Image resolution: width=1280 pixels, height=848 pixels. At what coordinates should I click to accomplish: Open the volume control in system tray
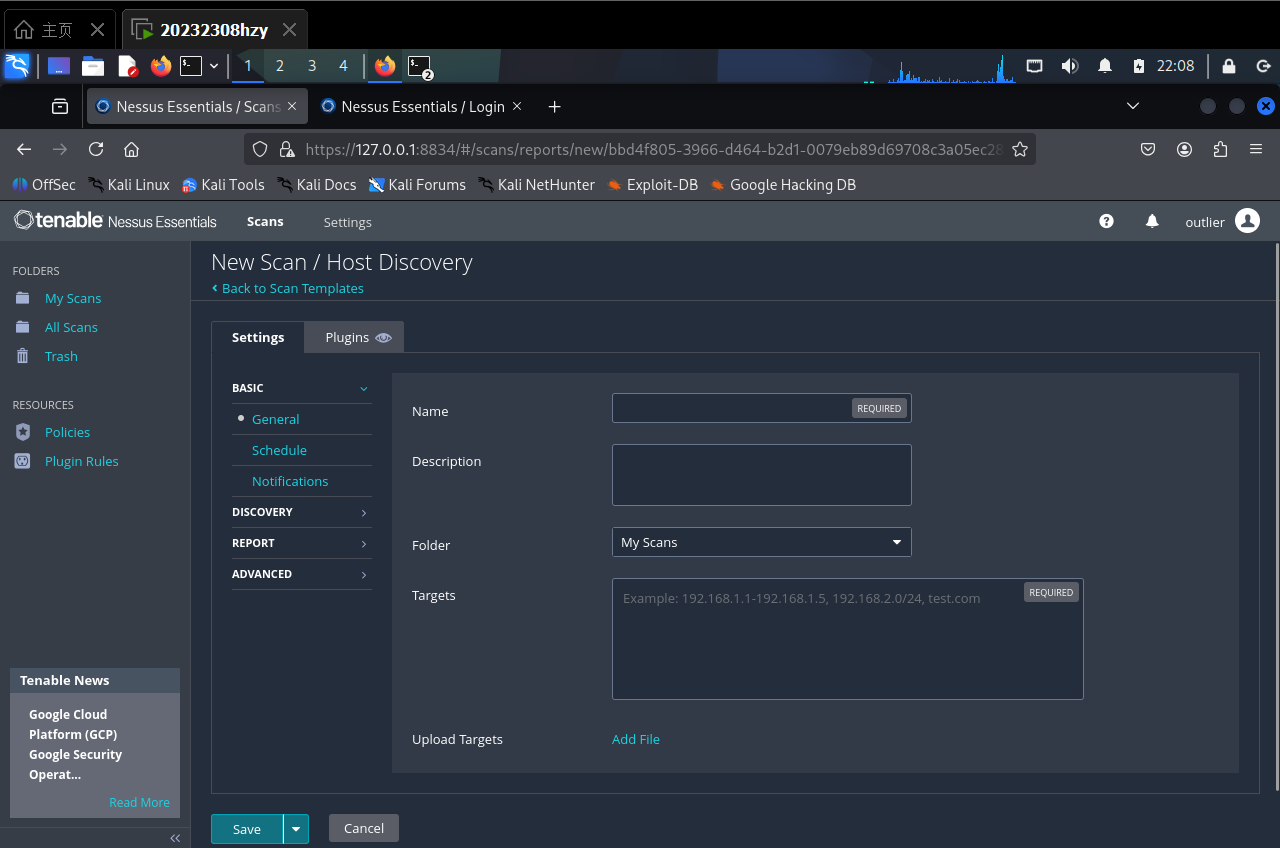point(1069,66)
